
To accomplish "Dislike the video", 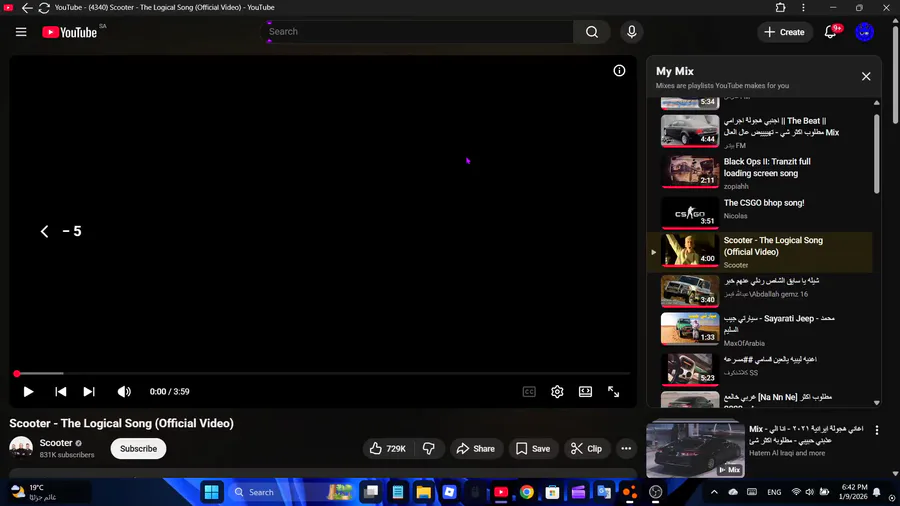I will [429, 449].
